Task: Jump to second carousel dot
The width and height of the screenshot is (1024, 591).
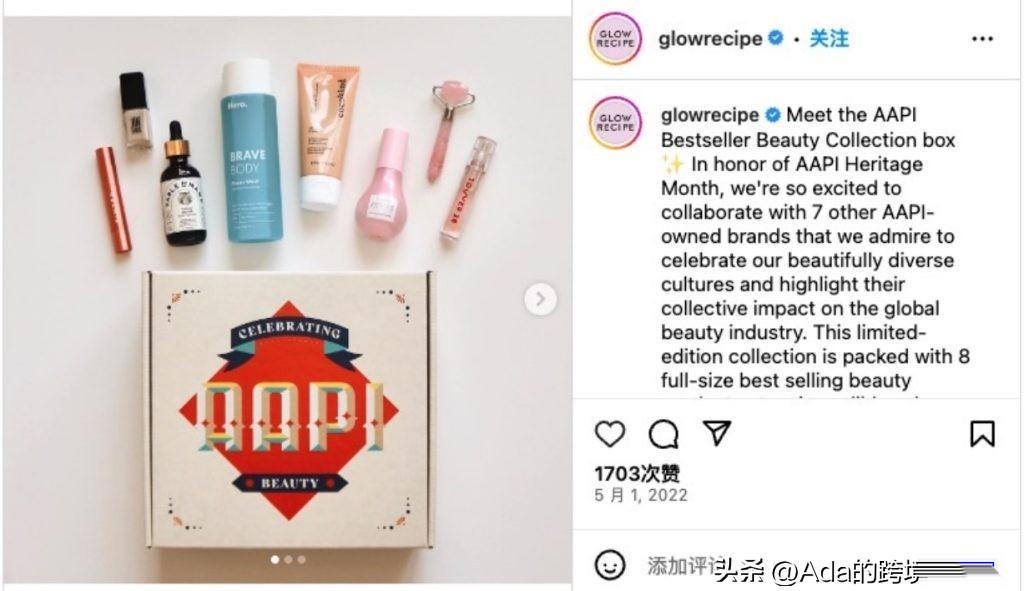Action: point(288,560)
